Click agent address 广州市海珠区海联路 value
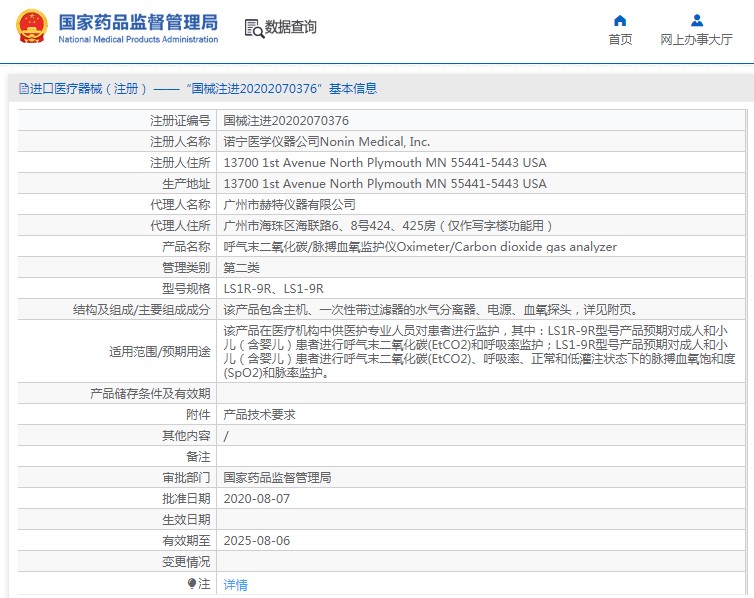This screenshot has height=598, width=754. click(x=388, y=225)
